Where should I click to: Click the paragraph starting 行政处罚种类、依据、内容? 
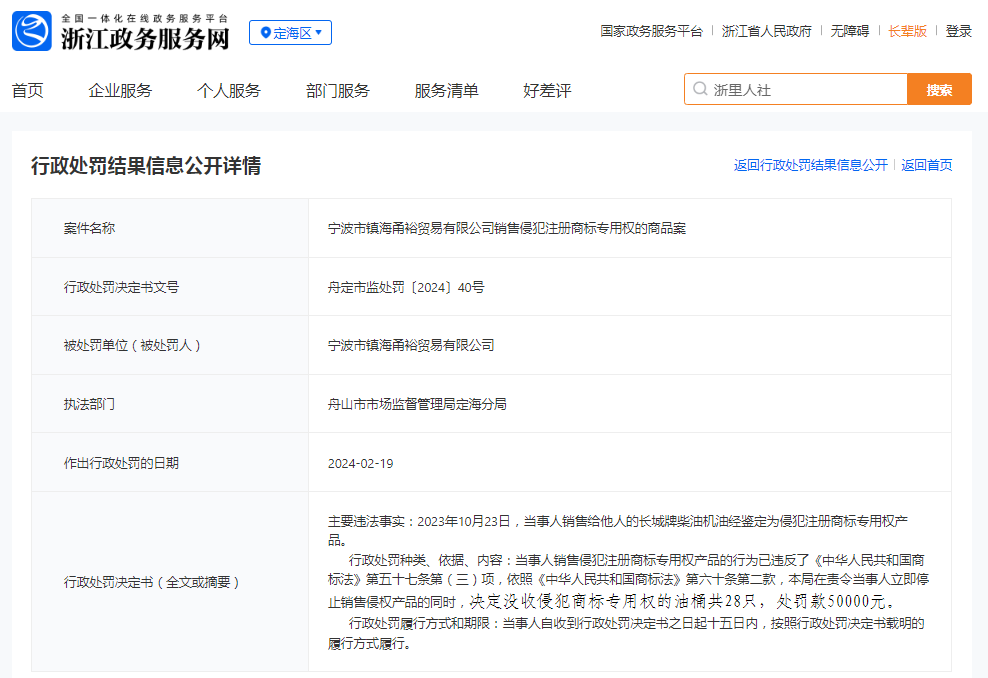coord(628,581)
